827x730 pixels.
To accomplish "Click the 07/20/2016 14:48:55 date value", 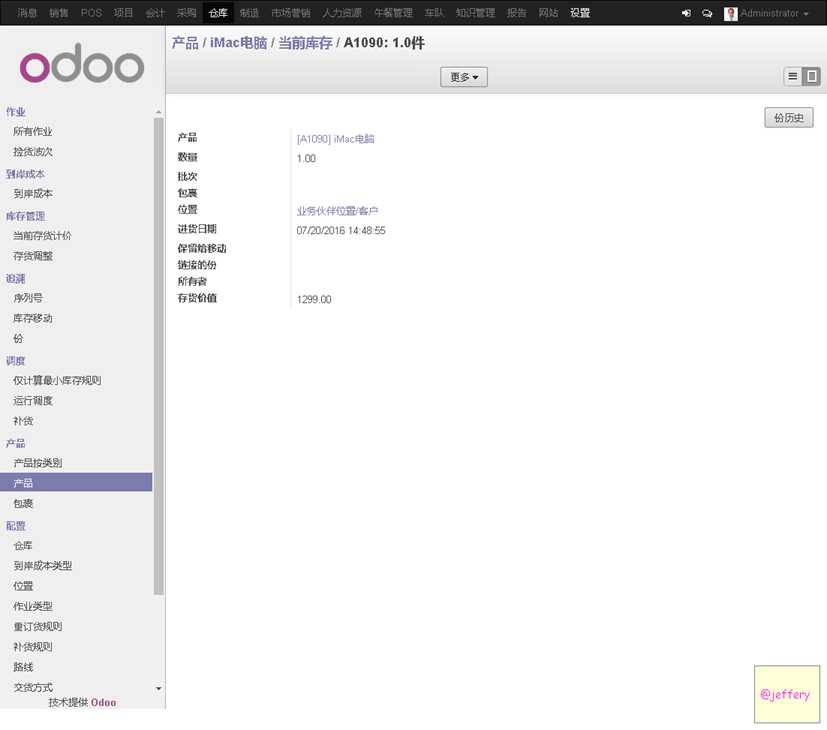I will tap(341, 230).
